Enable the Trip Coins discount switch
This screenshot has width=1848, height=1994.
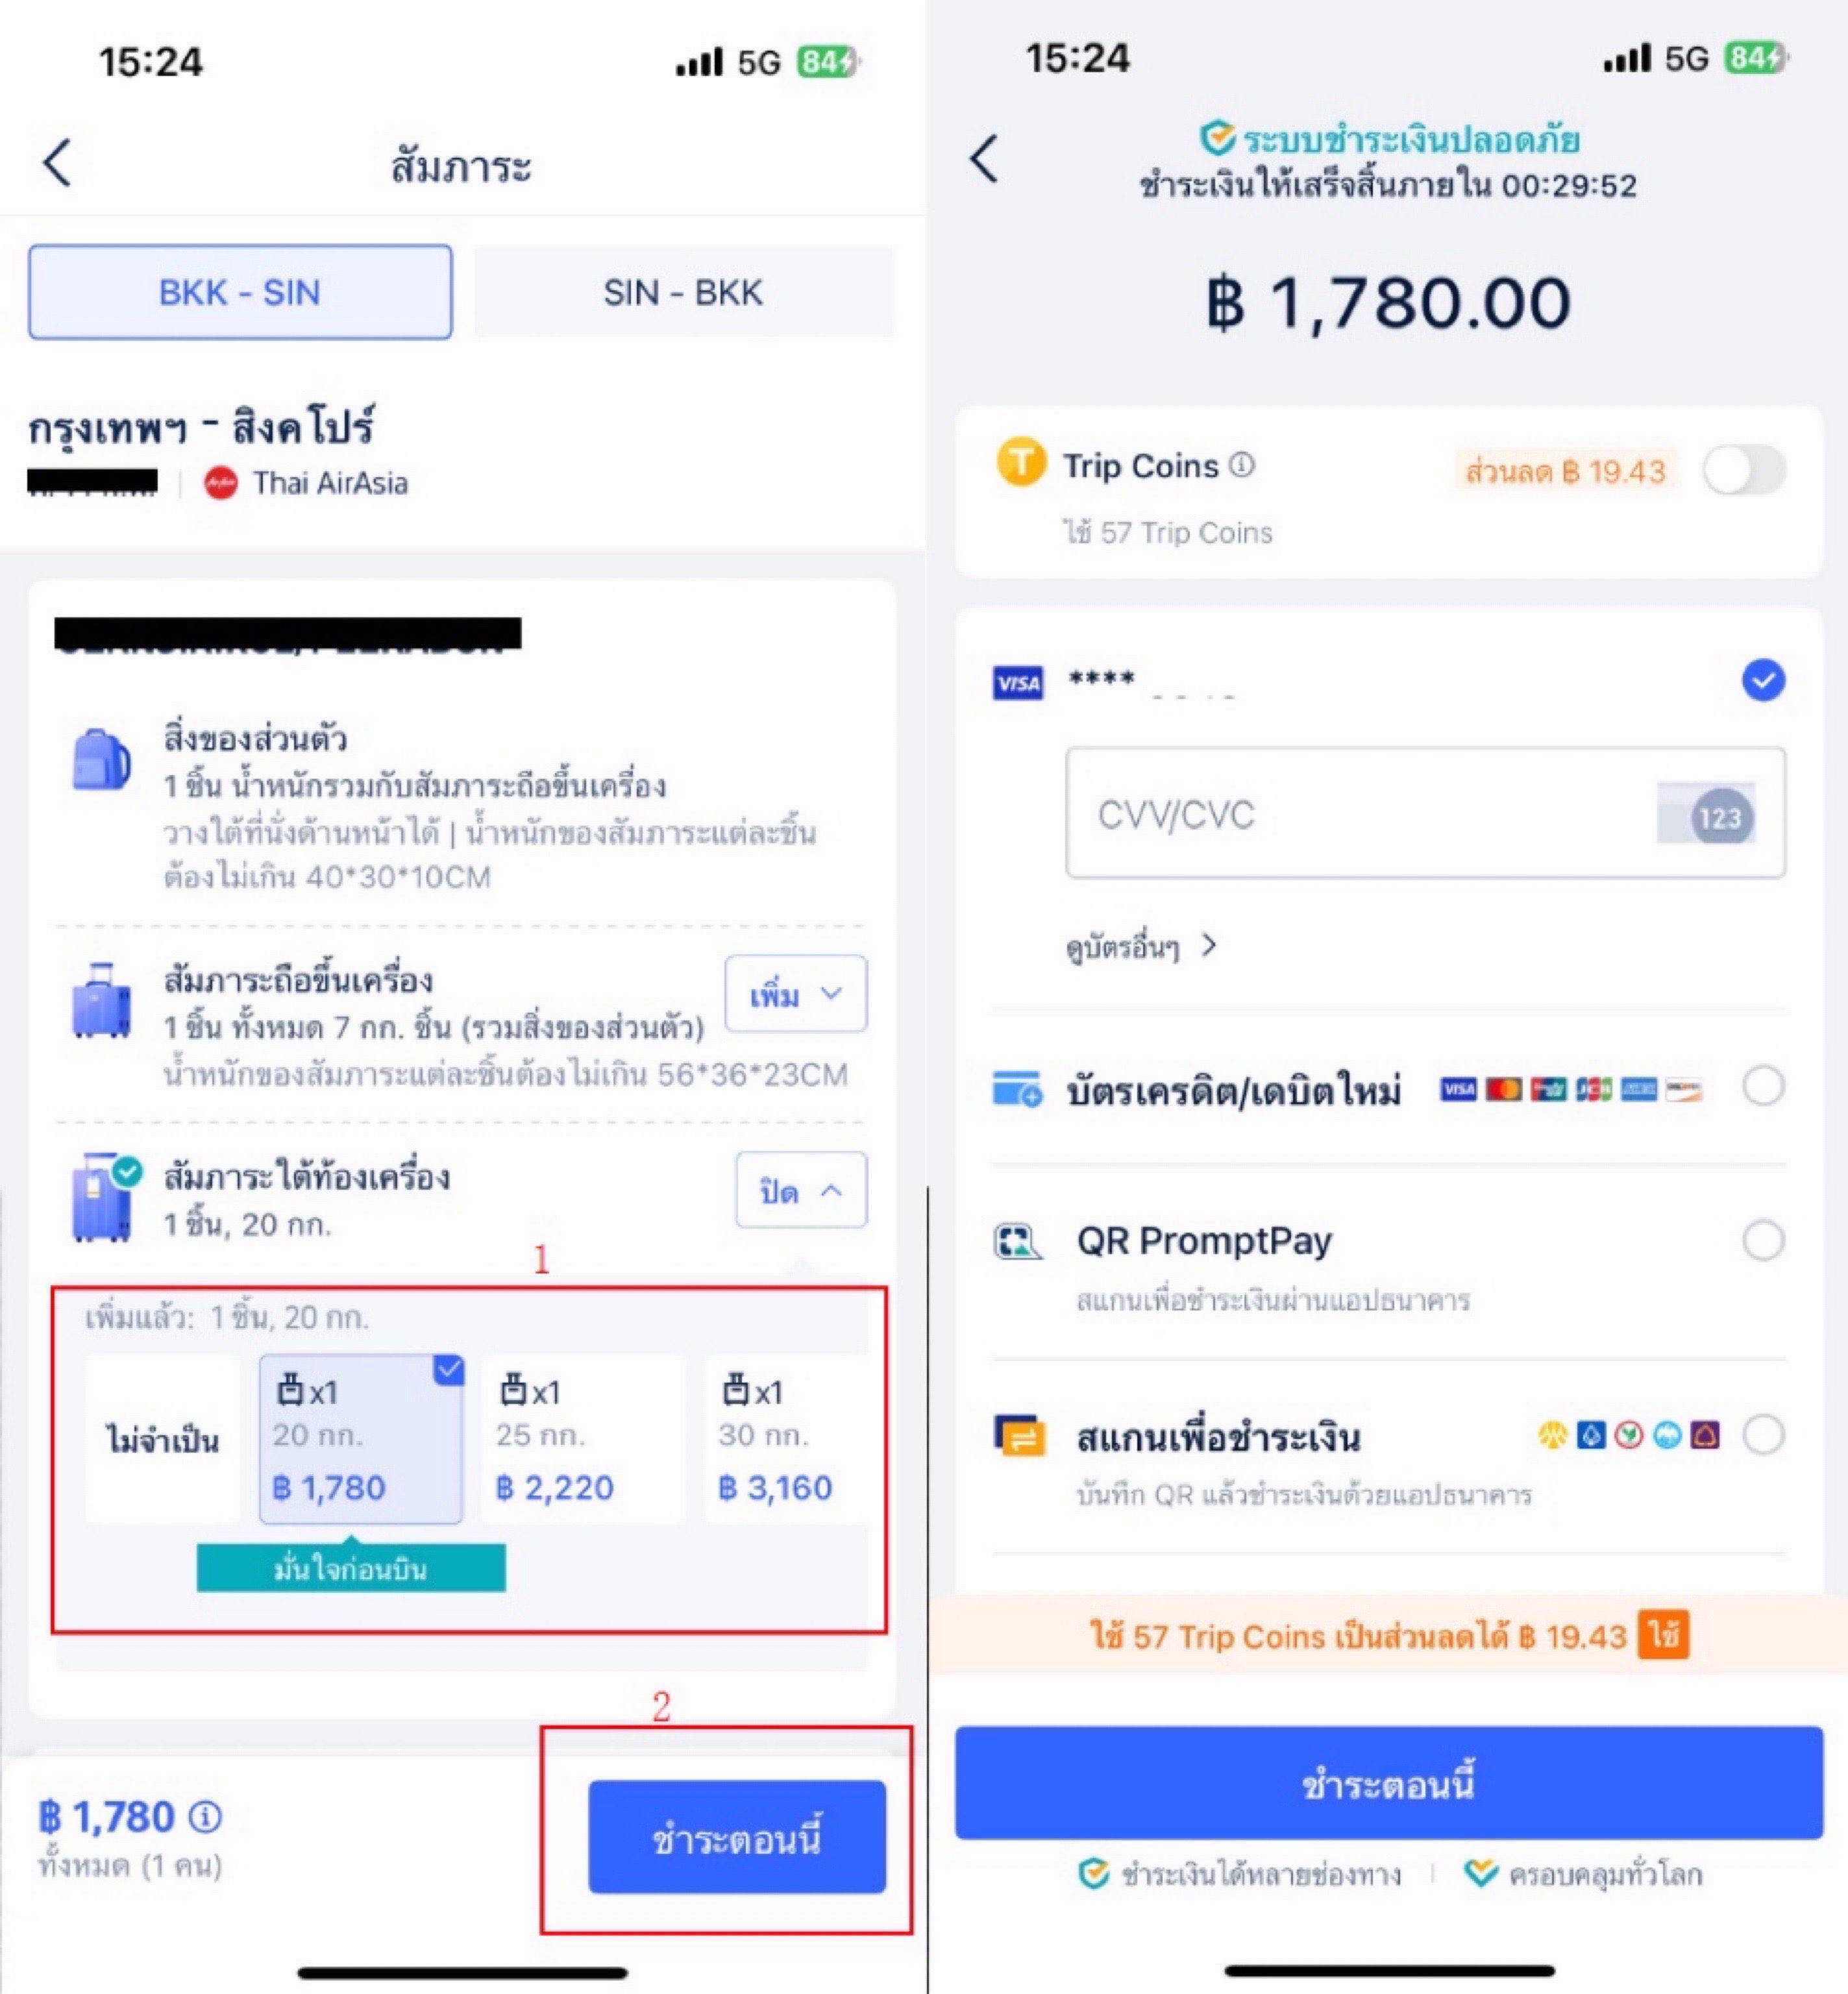coord(1745,469)
